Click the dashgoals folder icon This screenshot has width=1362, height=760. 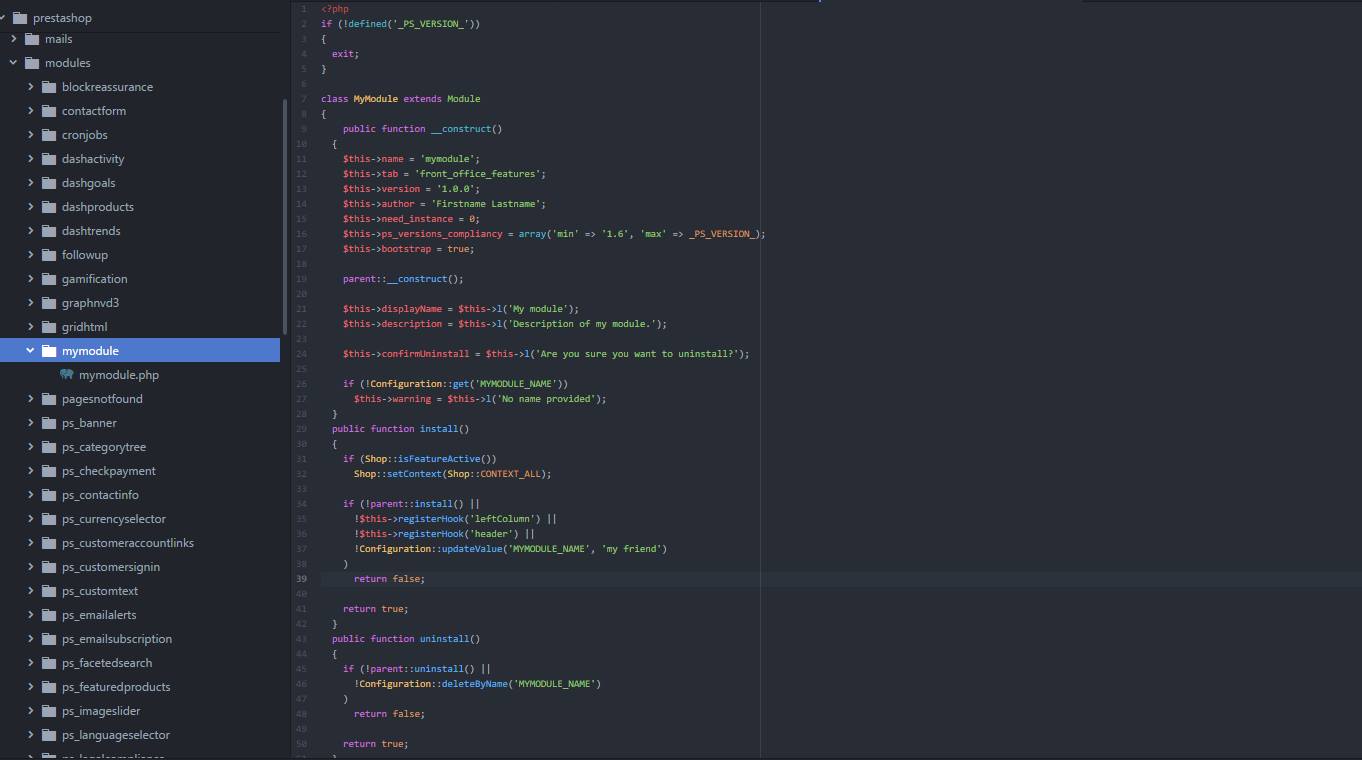[49, 183]
